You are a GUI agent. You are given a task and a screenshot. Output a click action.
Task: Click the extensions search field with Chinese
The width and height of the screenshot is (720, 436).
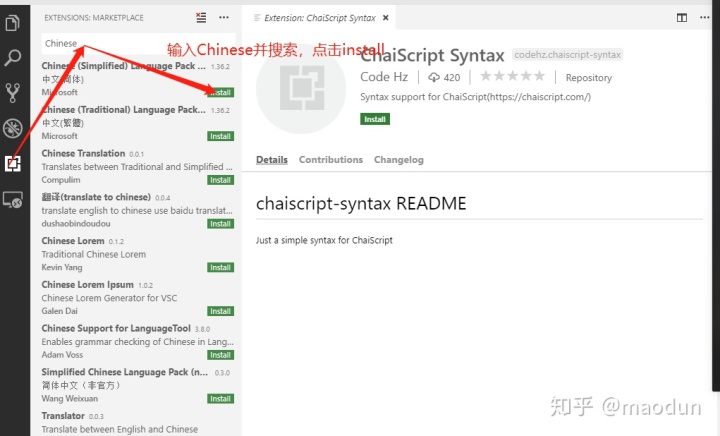point(138,44)
